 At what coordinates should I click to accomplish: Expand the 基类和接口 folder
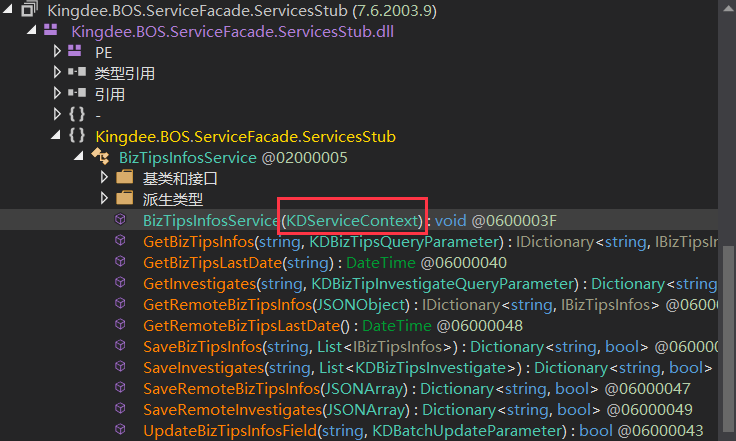[104, 177]
